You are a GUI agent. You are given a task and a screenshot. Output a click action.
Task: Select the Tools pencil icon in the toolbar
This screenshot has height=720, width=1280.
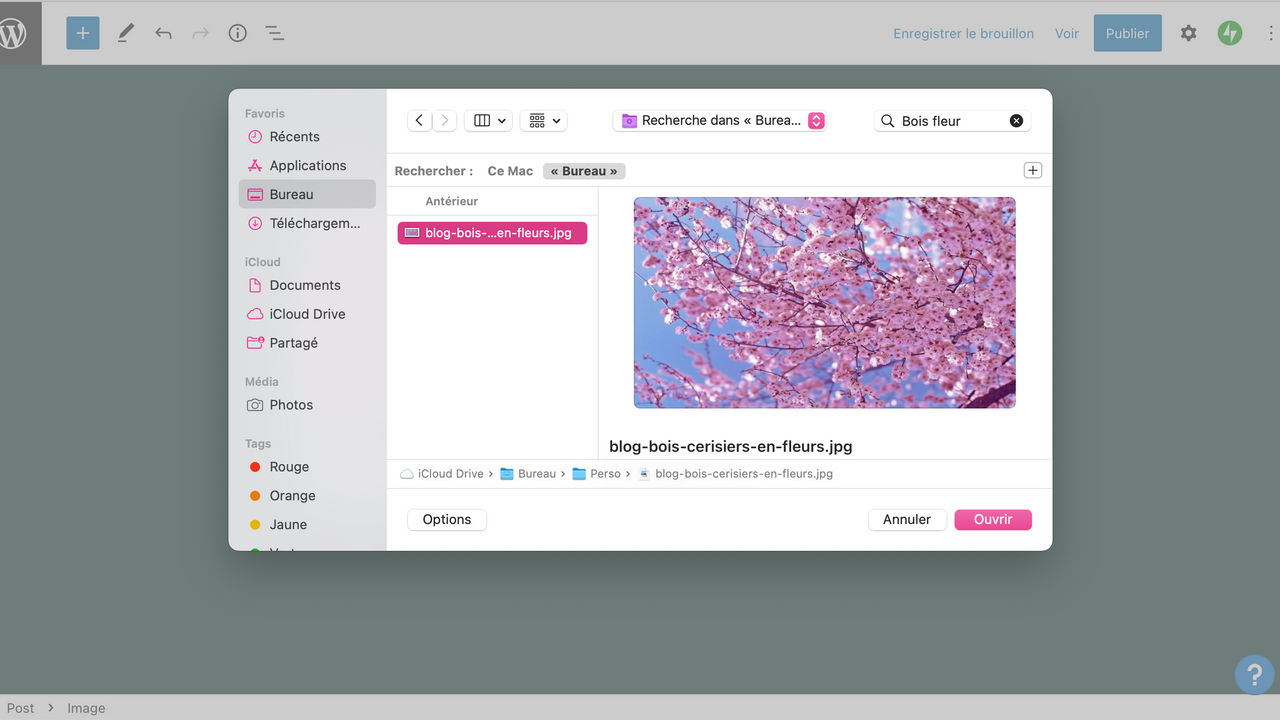coord(125,32)
